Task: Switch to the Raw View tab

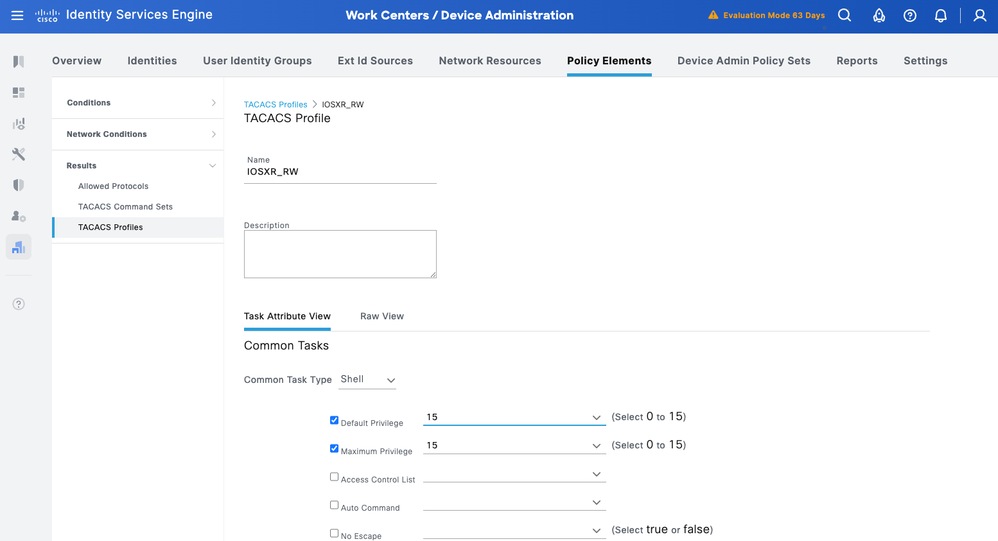Action: [382, 316]
